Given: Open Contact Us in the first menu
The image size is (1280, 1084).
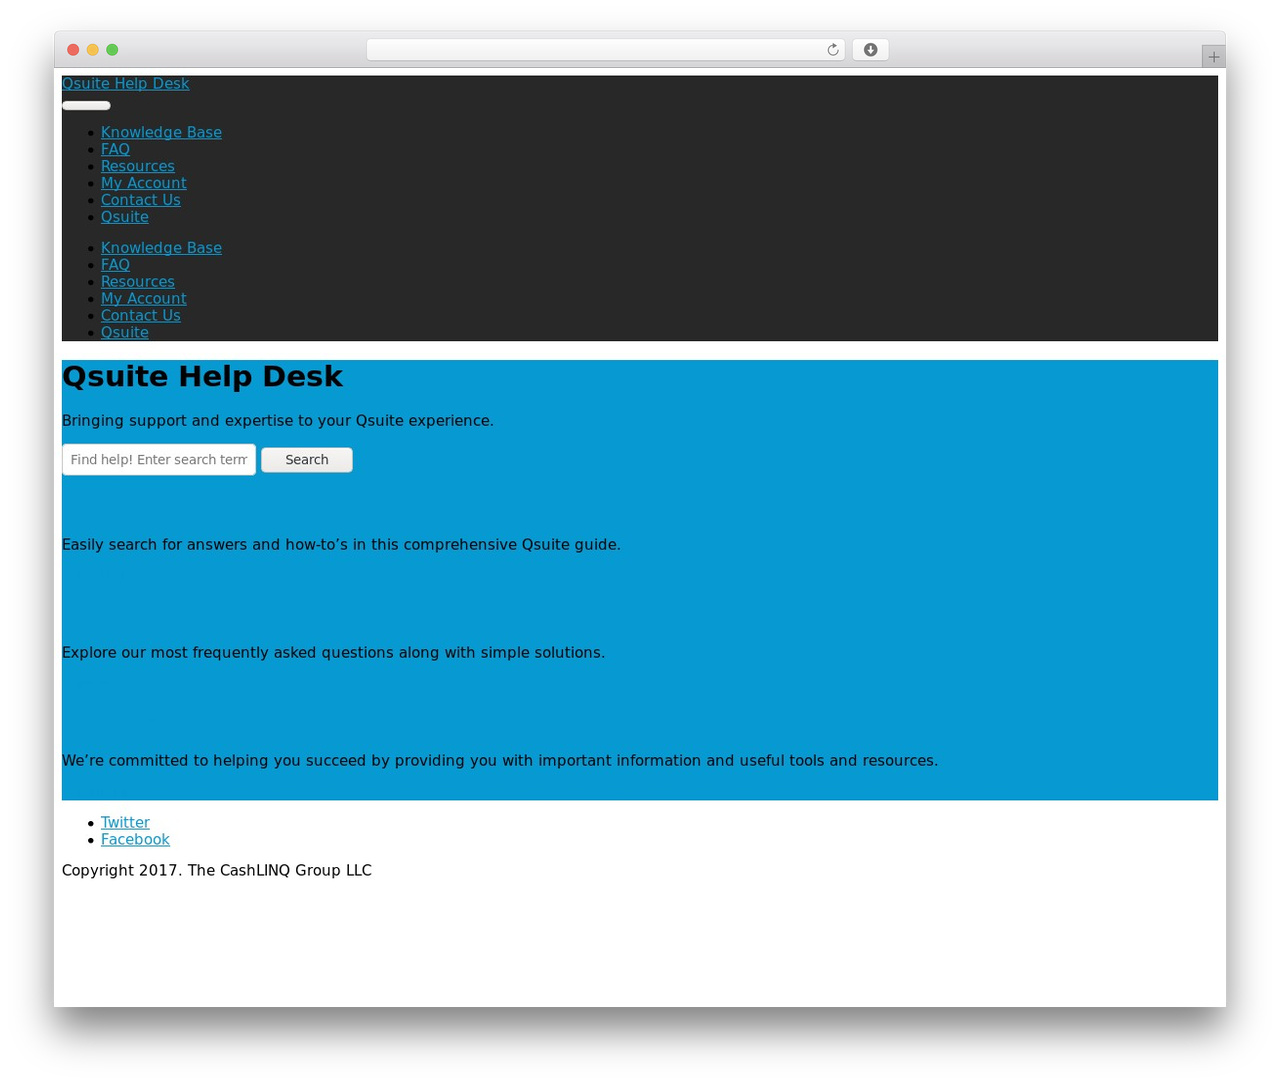Looking at the screenshot, I should pyautogui.click(x=140, y=200).
